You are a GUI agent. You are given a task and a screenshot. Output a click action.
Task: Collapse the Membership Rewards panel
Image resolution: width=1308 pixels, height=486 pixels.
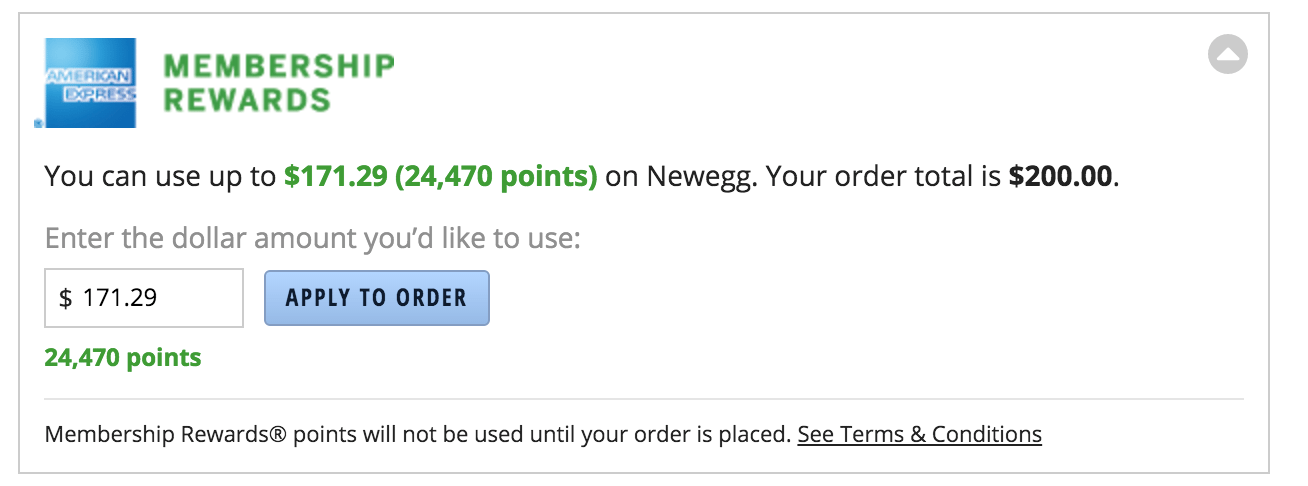1227,54
